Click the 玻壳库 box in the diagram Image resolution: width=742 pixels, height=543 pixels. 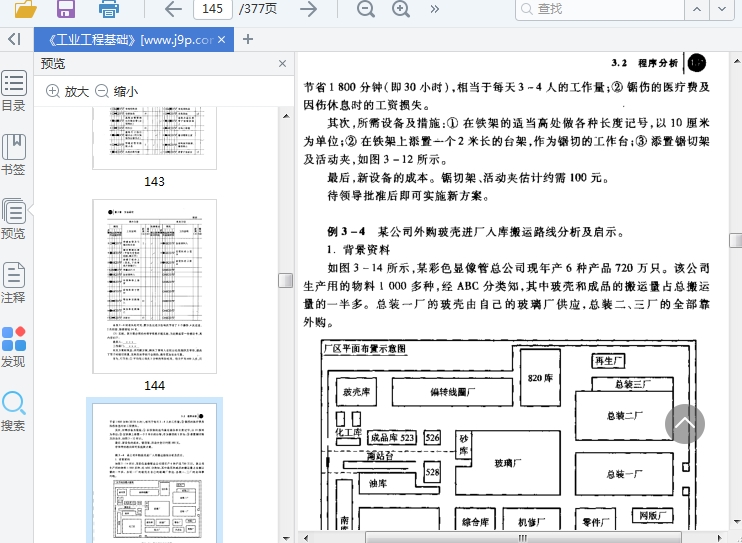356,392
